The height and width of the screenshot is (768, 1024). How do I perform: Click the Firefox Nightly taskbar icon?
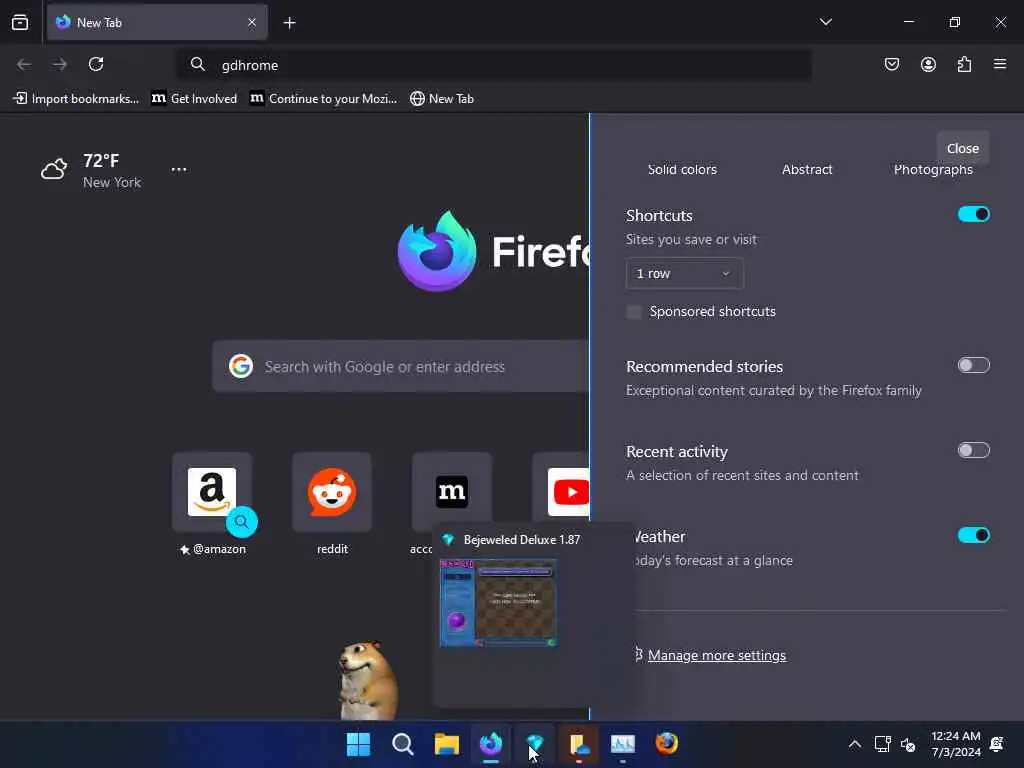pyautogui.click(x=490, y=744)
